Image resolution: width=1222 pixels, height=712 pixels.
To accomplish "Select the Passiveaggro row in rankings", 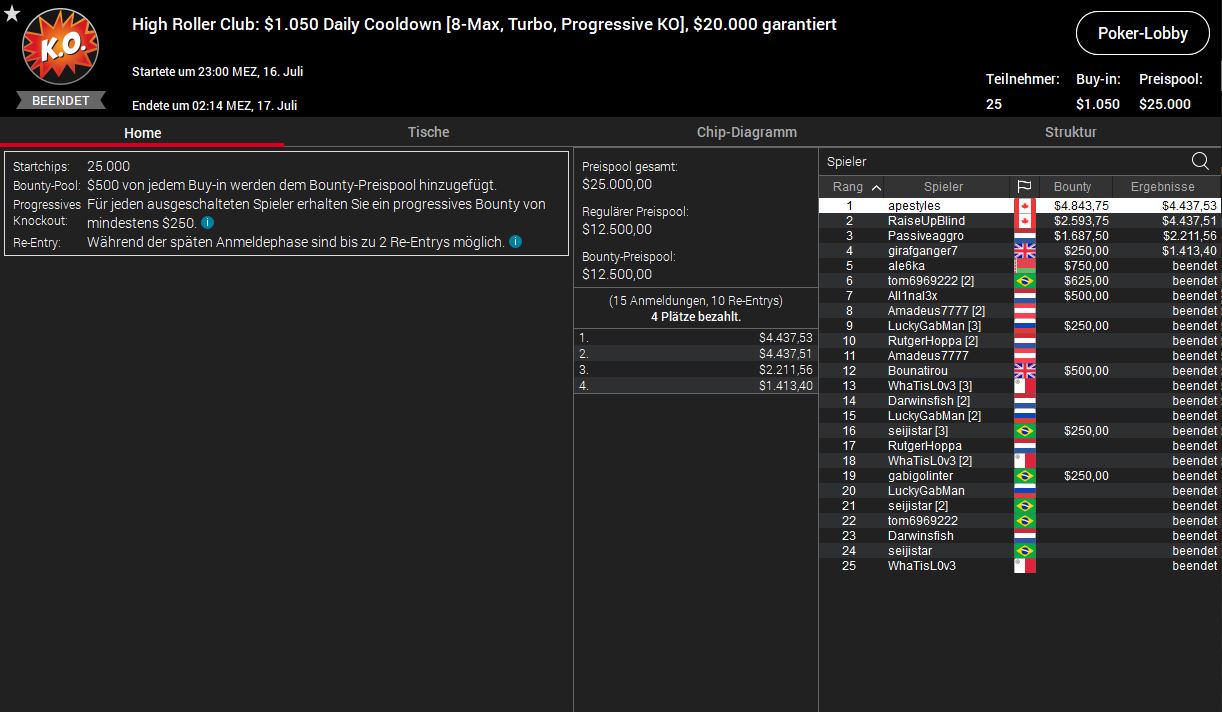I will pyautogui.click(x=925, y=236).
